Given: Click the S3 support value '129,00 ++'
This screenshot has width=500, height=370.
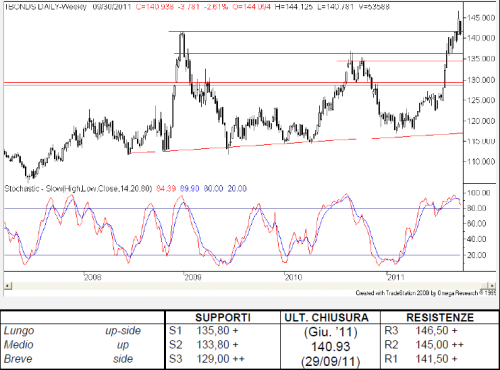Looking at the screenshot, I should pyautogui.click(x=220, y=359).
